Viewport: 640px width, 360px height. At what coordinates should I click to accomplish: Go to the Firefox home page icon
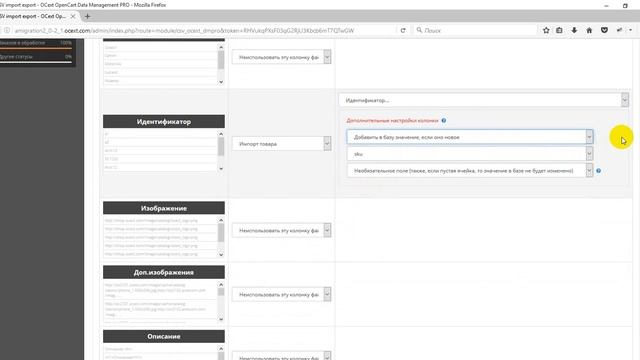coord(589,30)
